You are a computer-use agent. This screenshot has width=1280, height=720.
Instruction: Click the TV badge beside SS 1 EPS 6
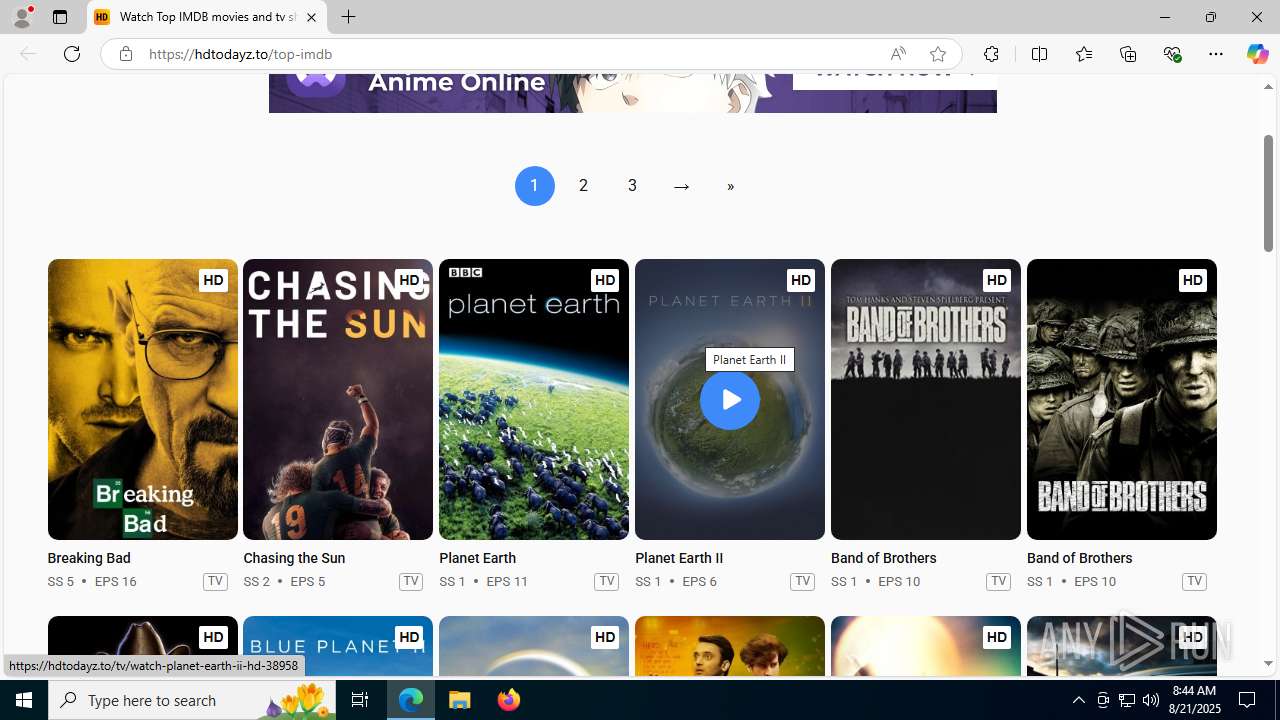(802, 581)
